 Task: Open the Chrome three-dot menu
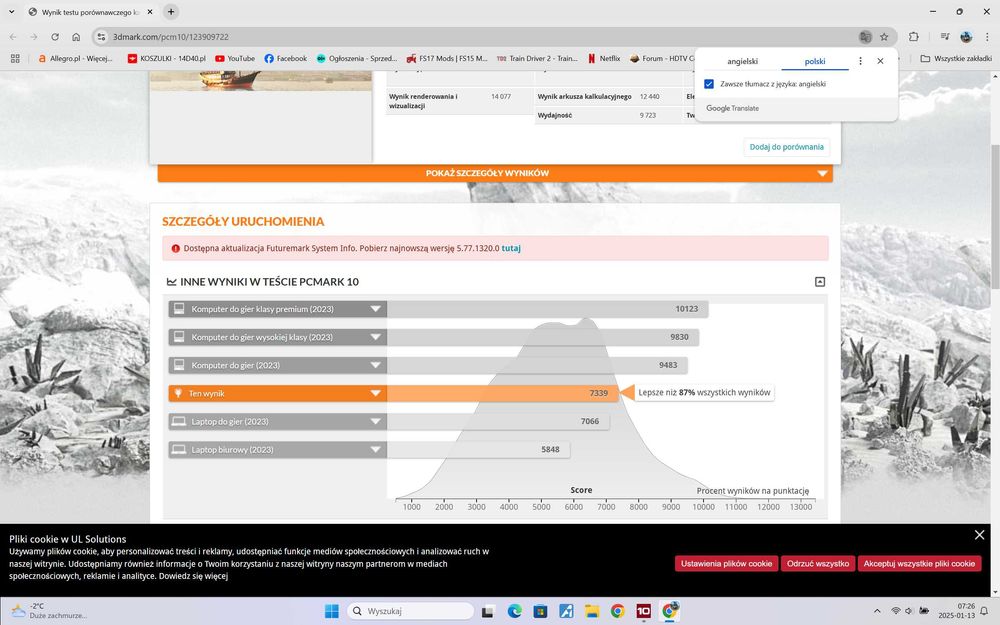point(987,37)
